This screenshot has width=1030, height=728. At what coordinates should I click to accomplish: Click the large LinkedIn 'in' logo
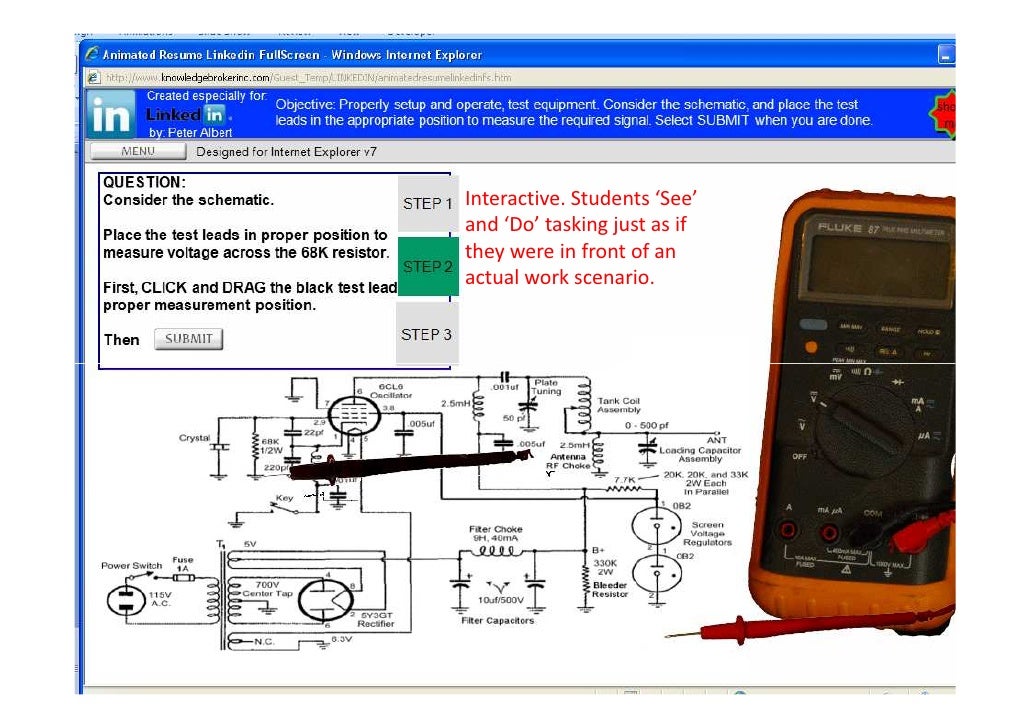(x=111, y=114)
